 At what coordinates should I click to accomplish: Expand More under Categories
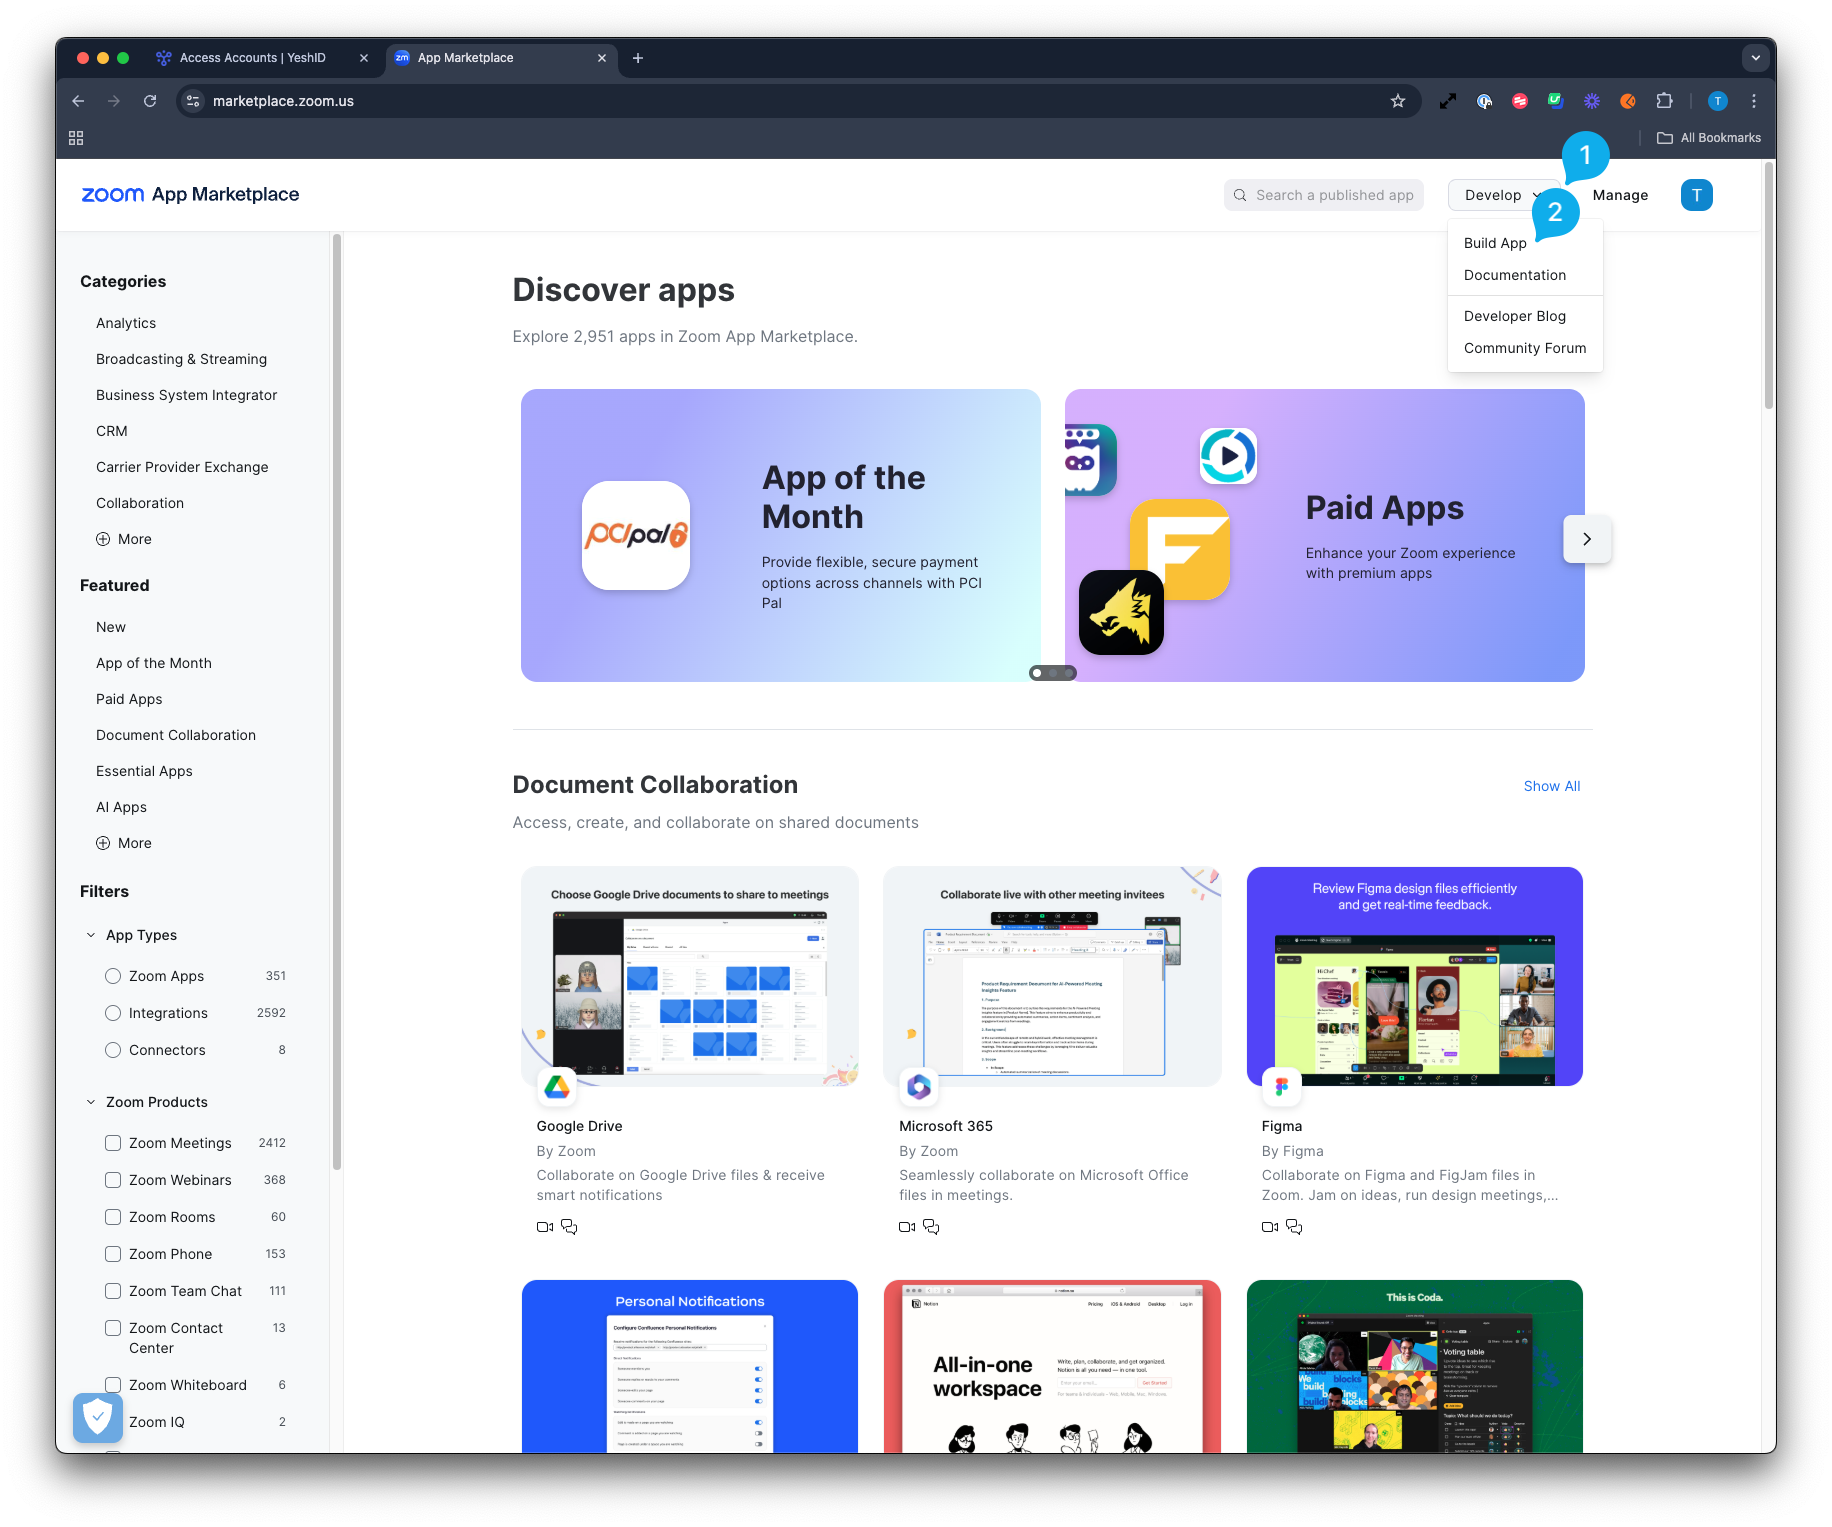124,539
